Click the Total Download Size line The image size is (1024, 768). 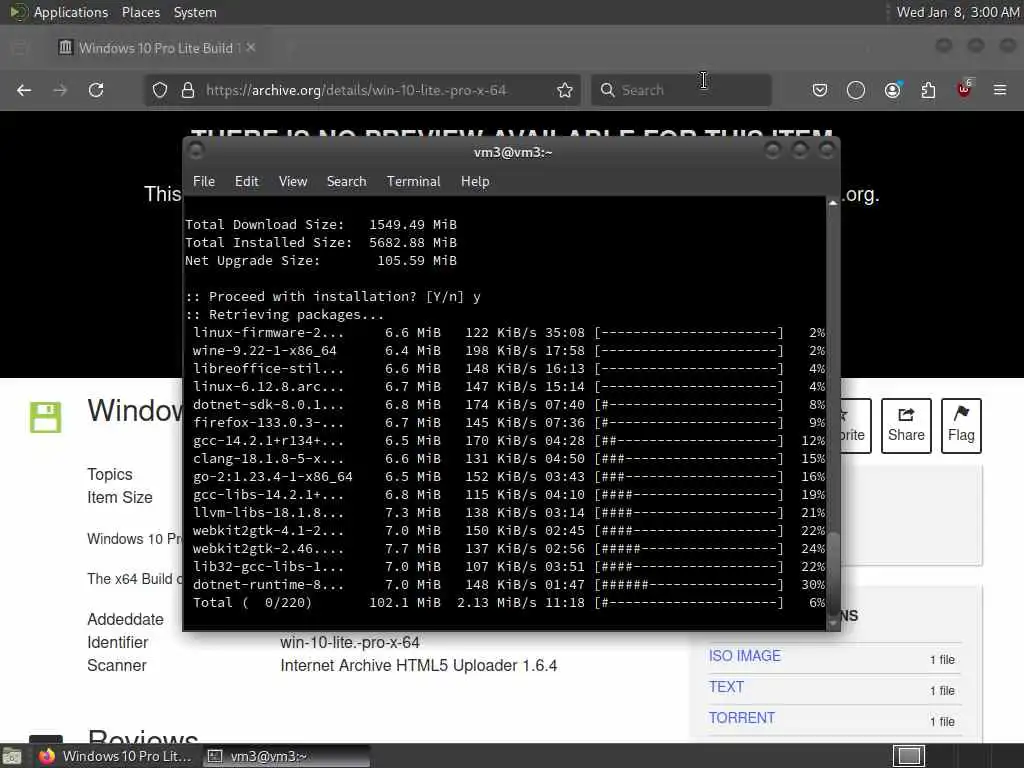coord(321,225)
